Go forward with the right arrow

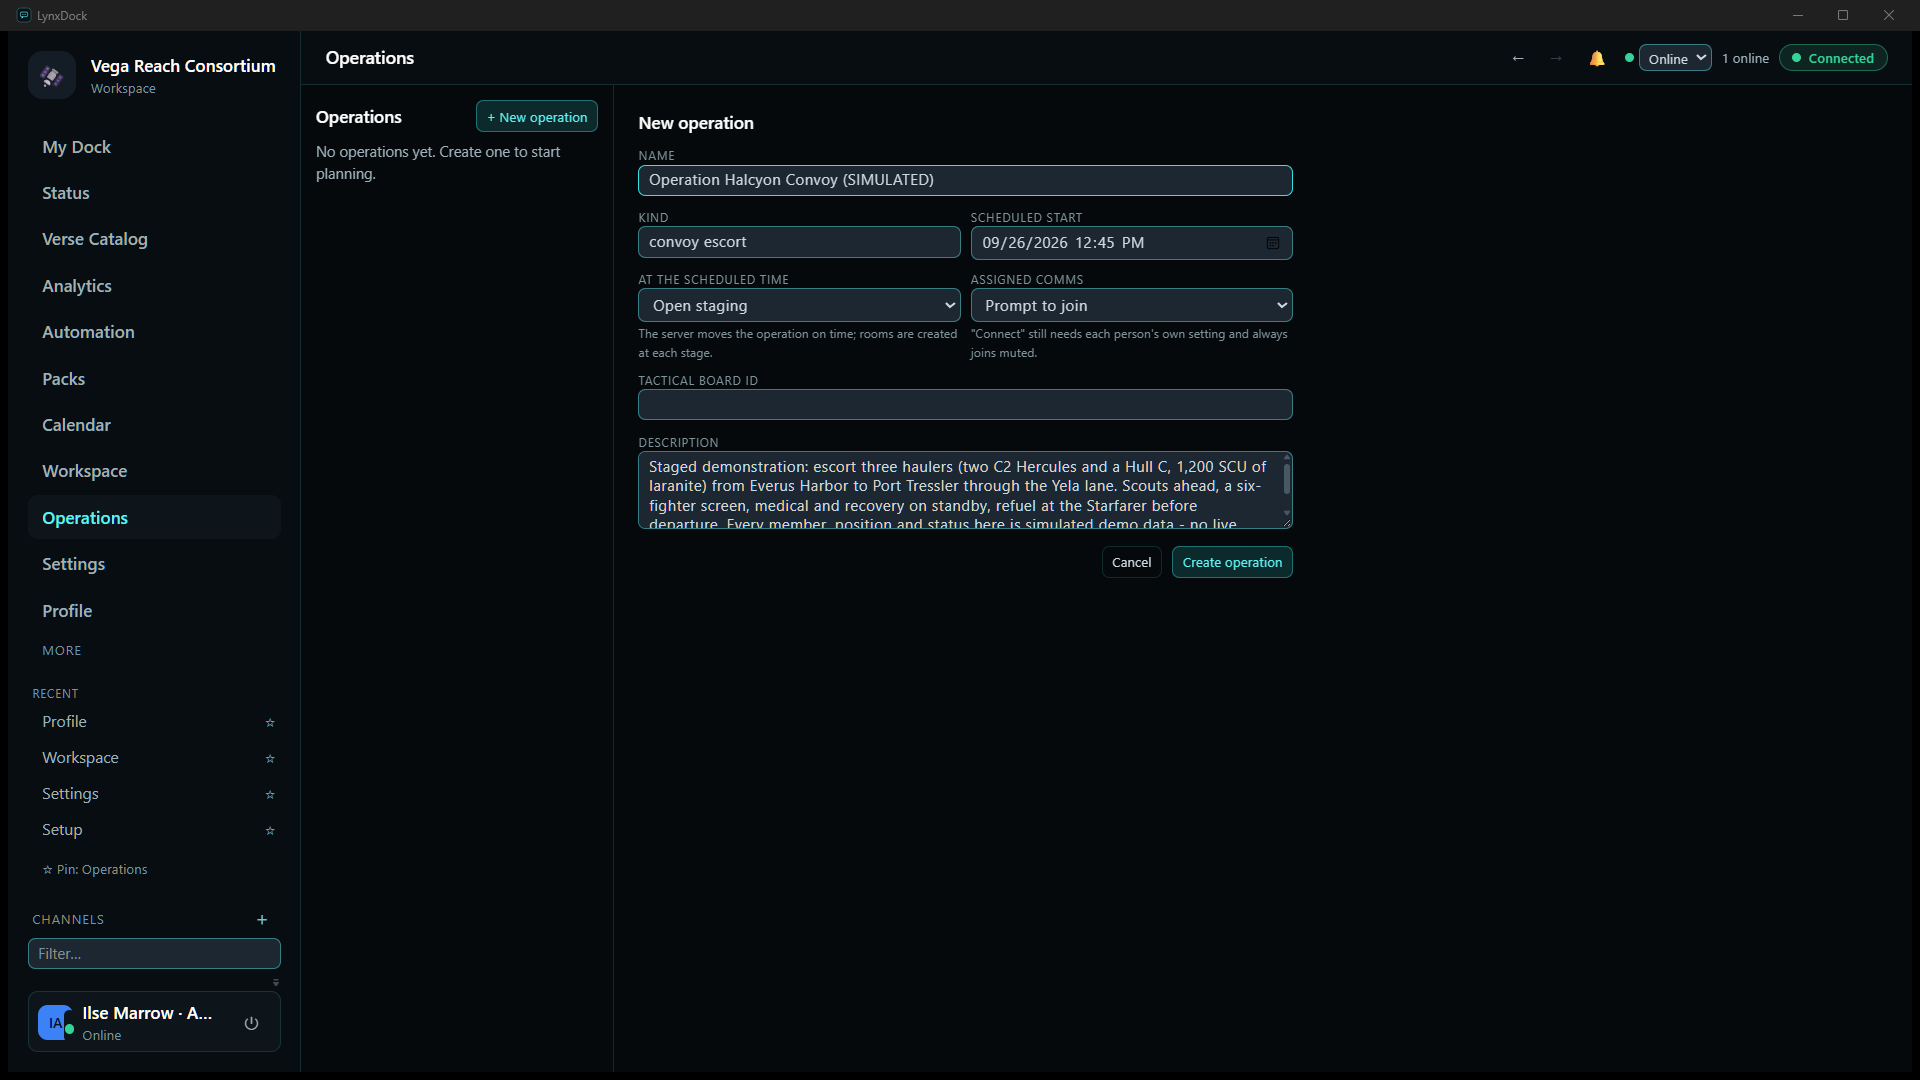point(1556,58)
